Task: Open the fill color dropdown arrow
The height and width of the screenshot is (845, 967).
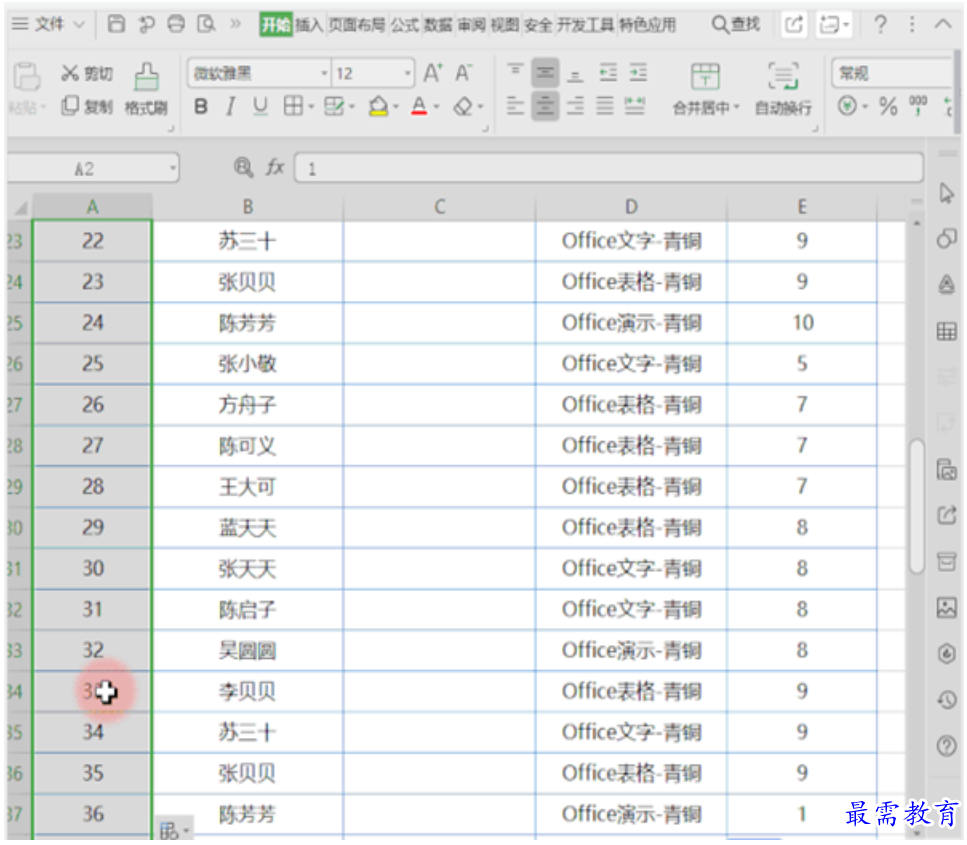Action: tap(395, 107)
